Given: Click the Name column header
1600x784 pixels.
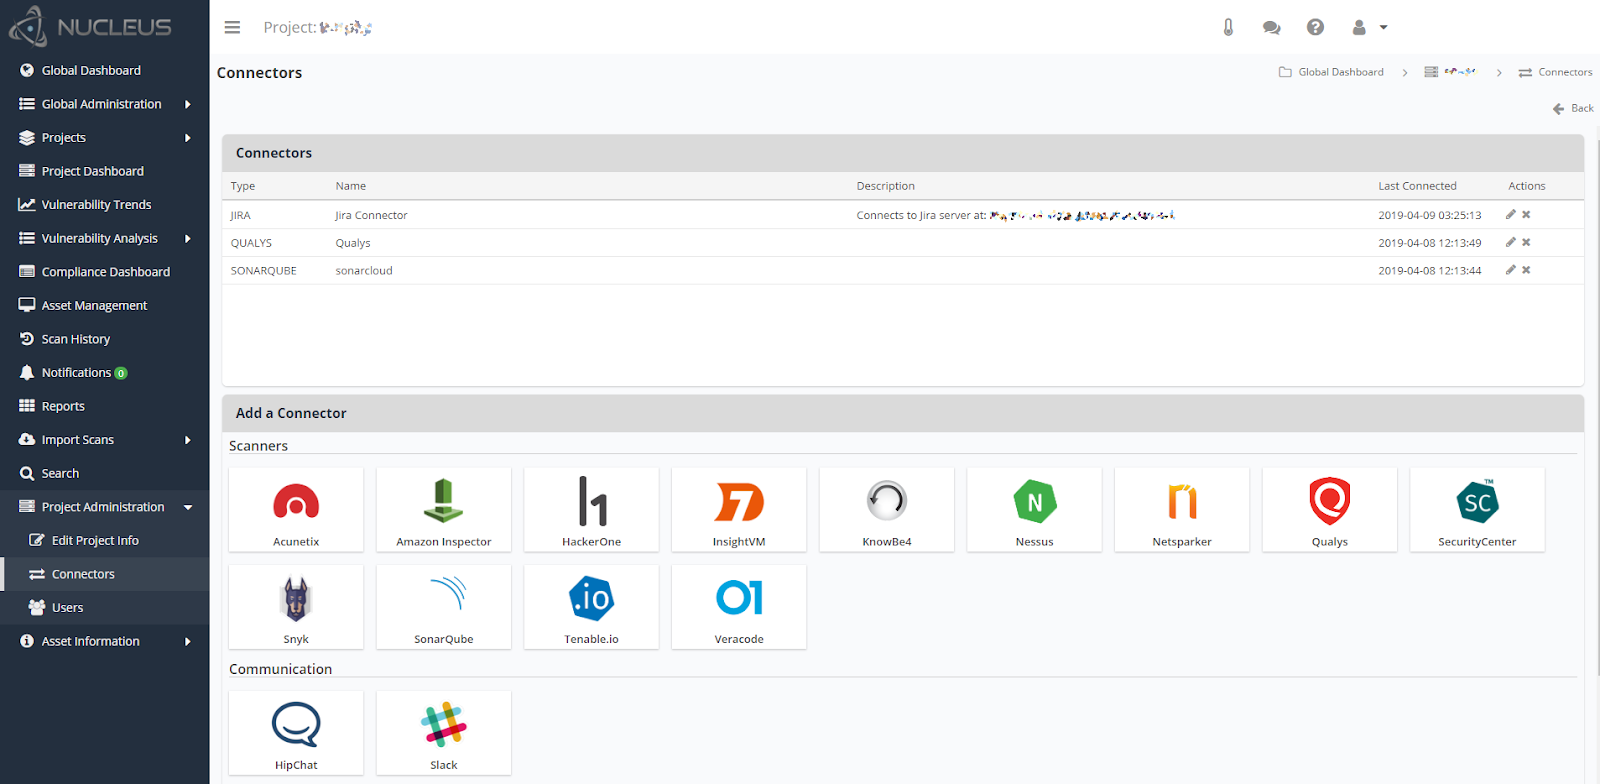Looking at the screenshot, I should (x=351, y=186).
